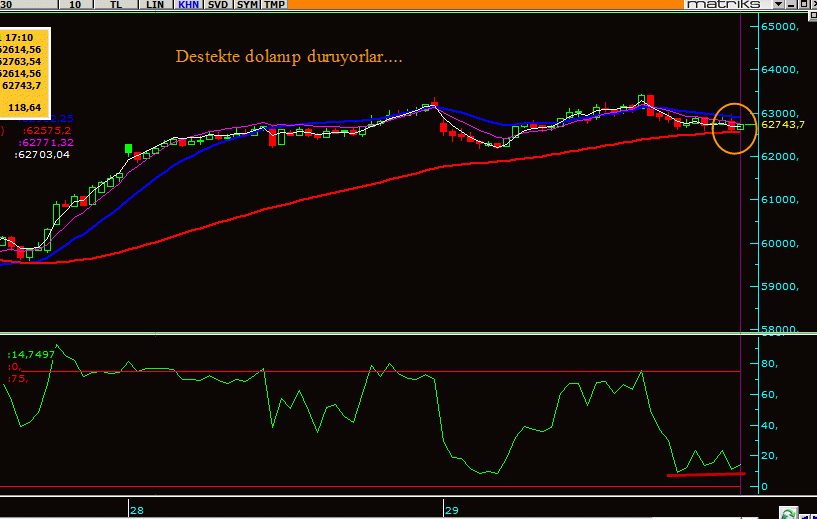Click the SYM toolbar button
The height and width of the screenshot is (519, 817).
pos(247,4)
